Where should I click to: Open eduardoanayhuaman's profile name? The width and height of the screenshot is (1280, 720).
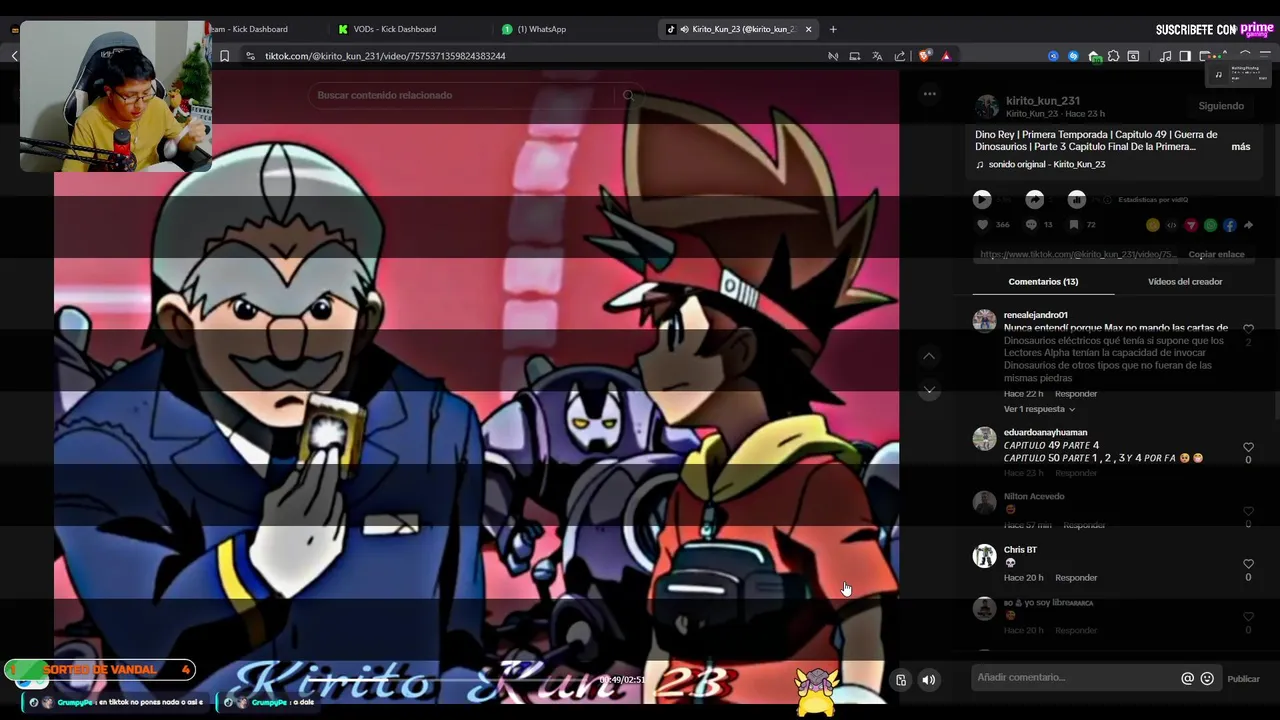click(1045, 433)
